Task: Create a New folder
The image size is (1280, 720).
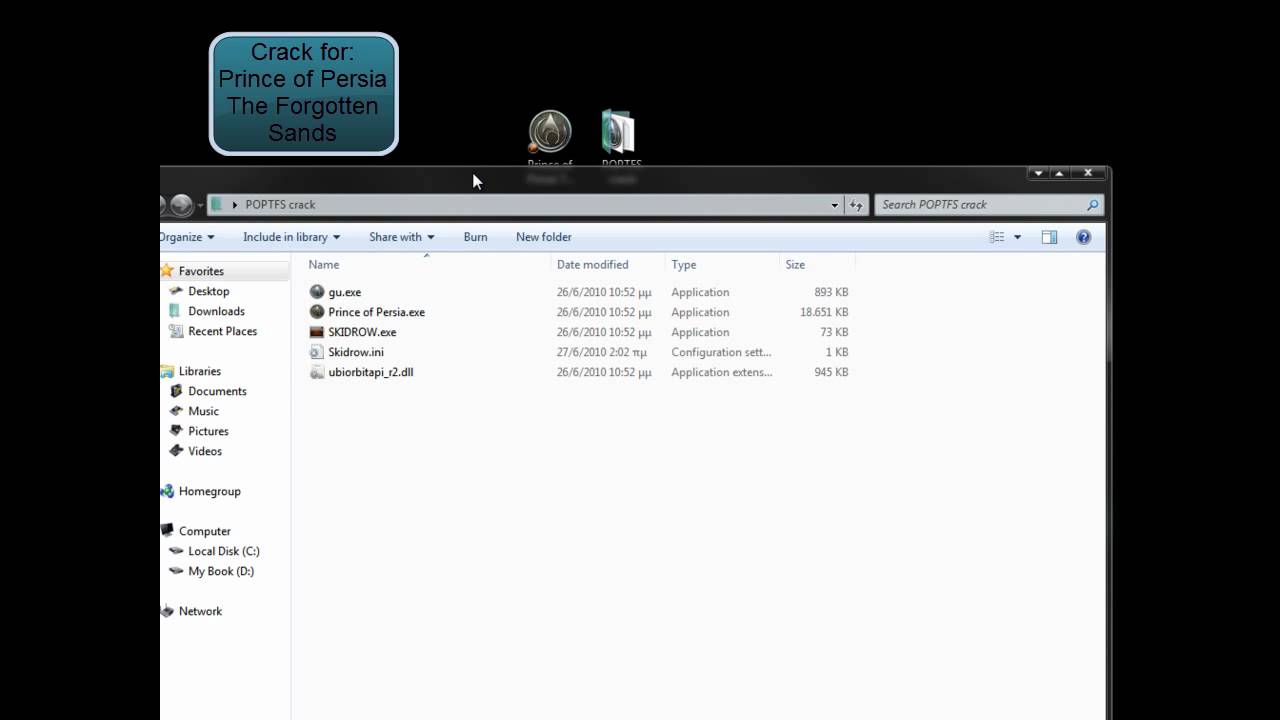Action: click(x=543, y=237)
